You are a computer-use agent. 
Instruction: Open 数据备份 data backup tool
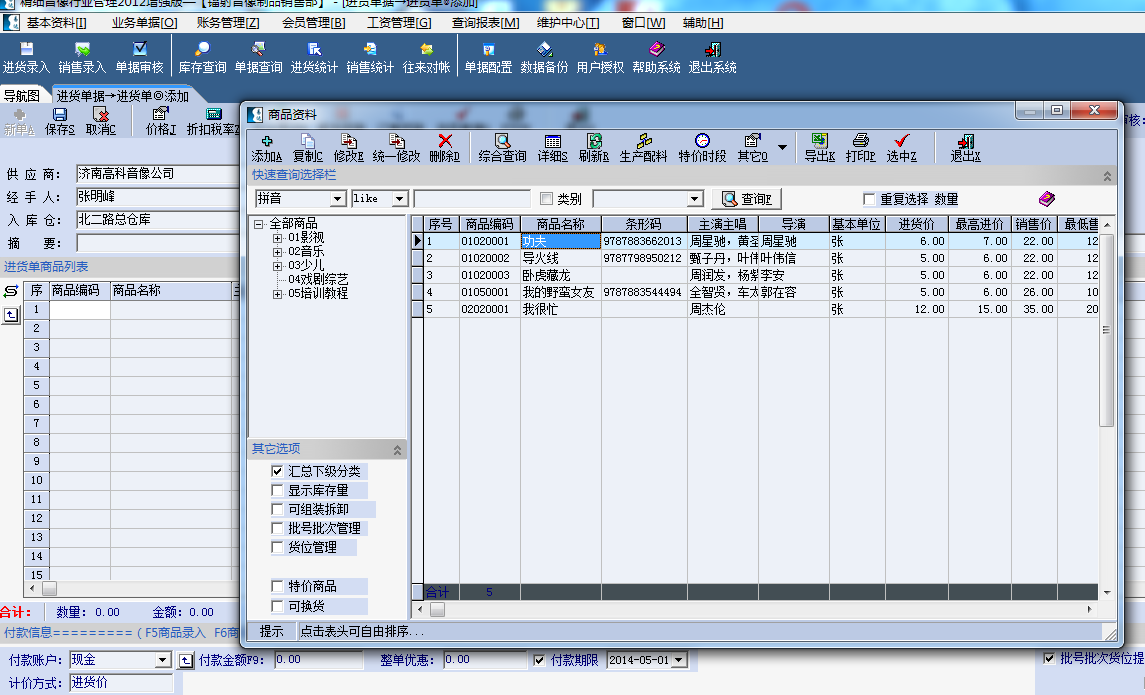[x=544, y=58]
